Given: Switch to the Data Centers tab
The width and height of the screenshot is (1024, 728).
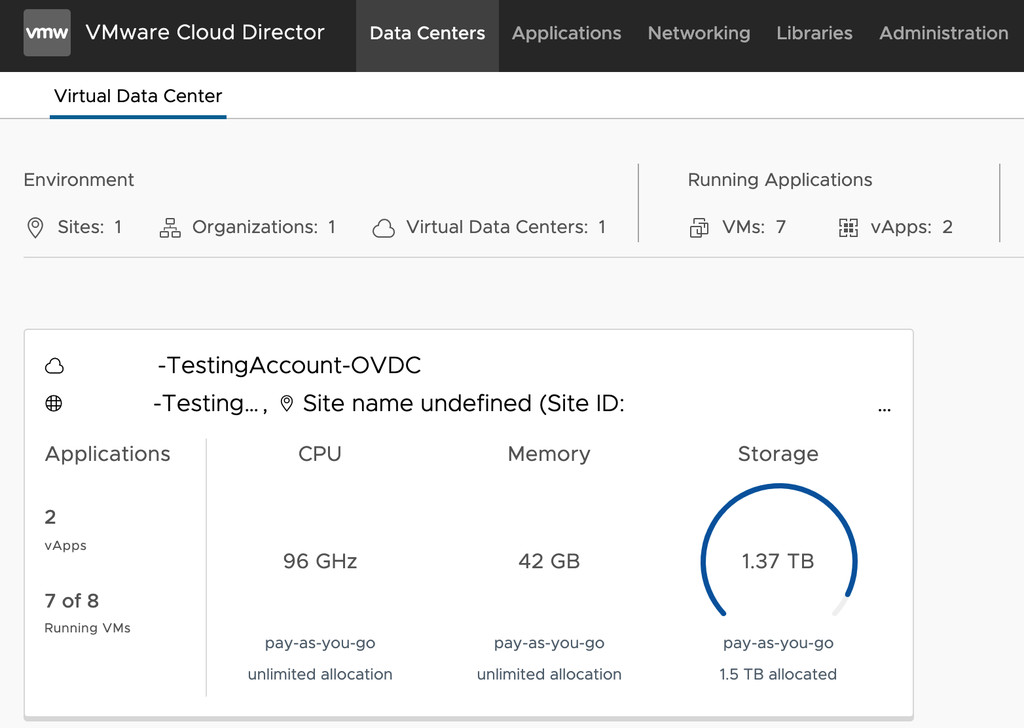Looking at the screenshot, I should point(427,33).
